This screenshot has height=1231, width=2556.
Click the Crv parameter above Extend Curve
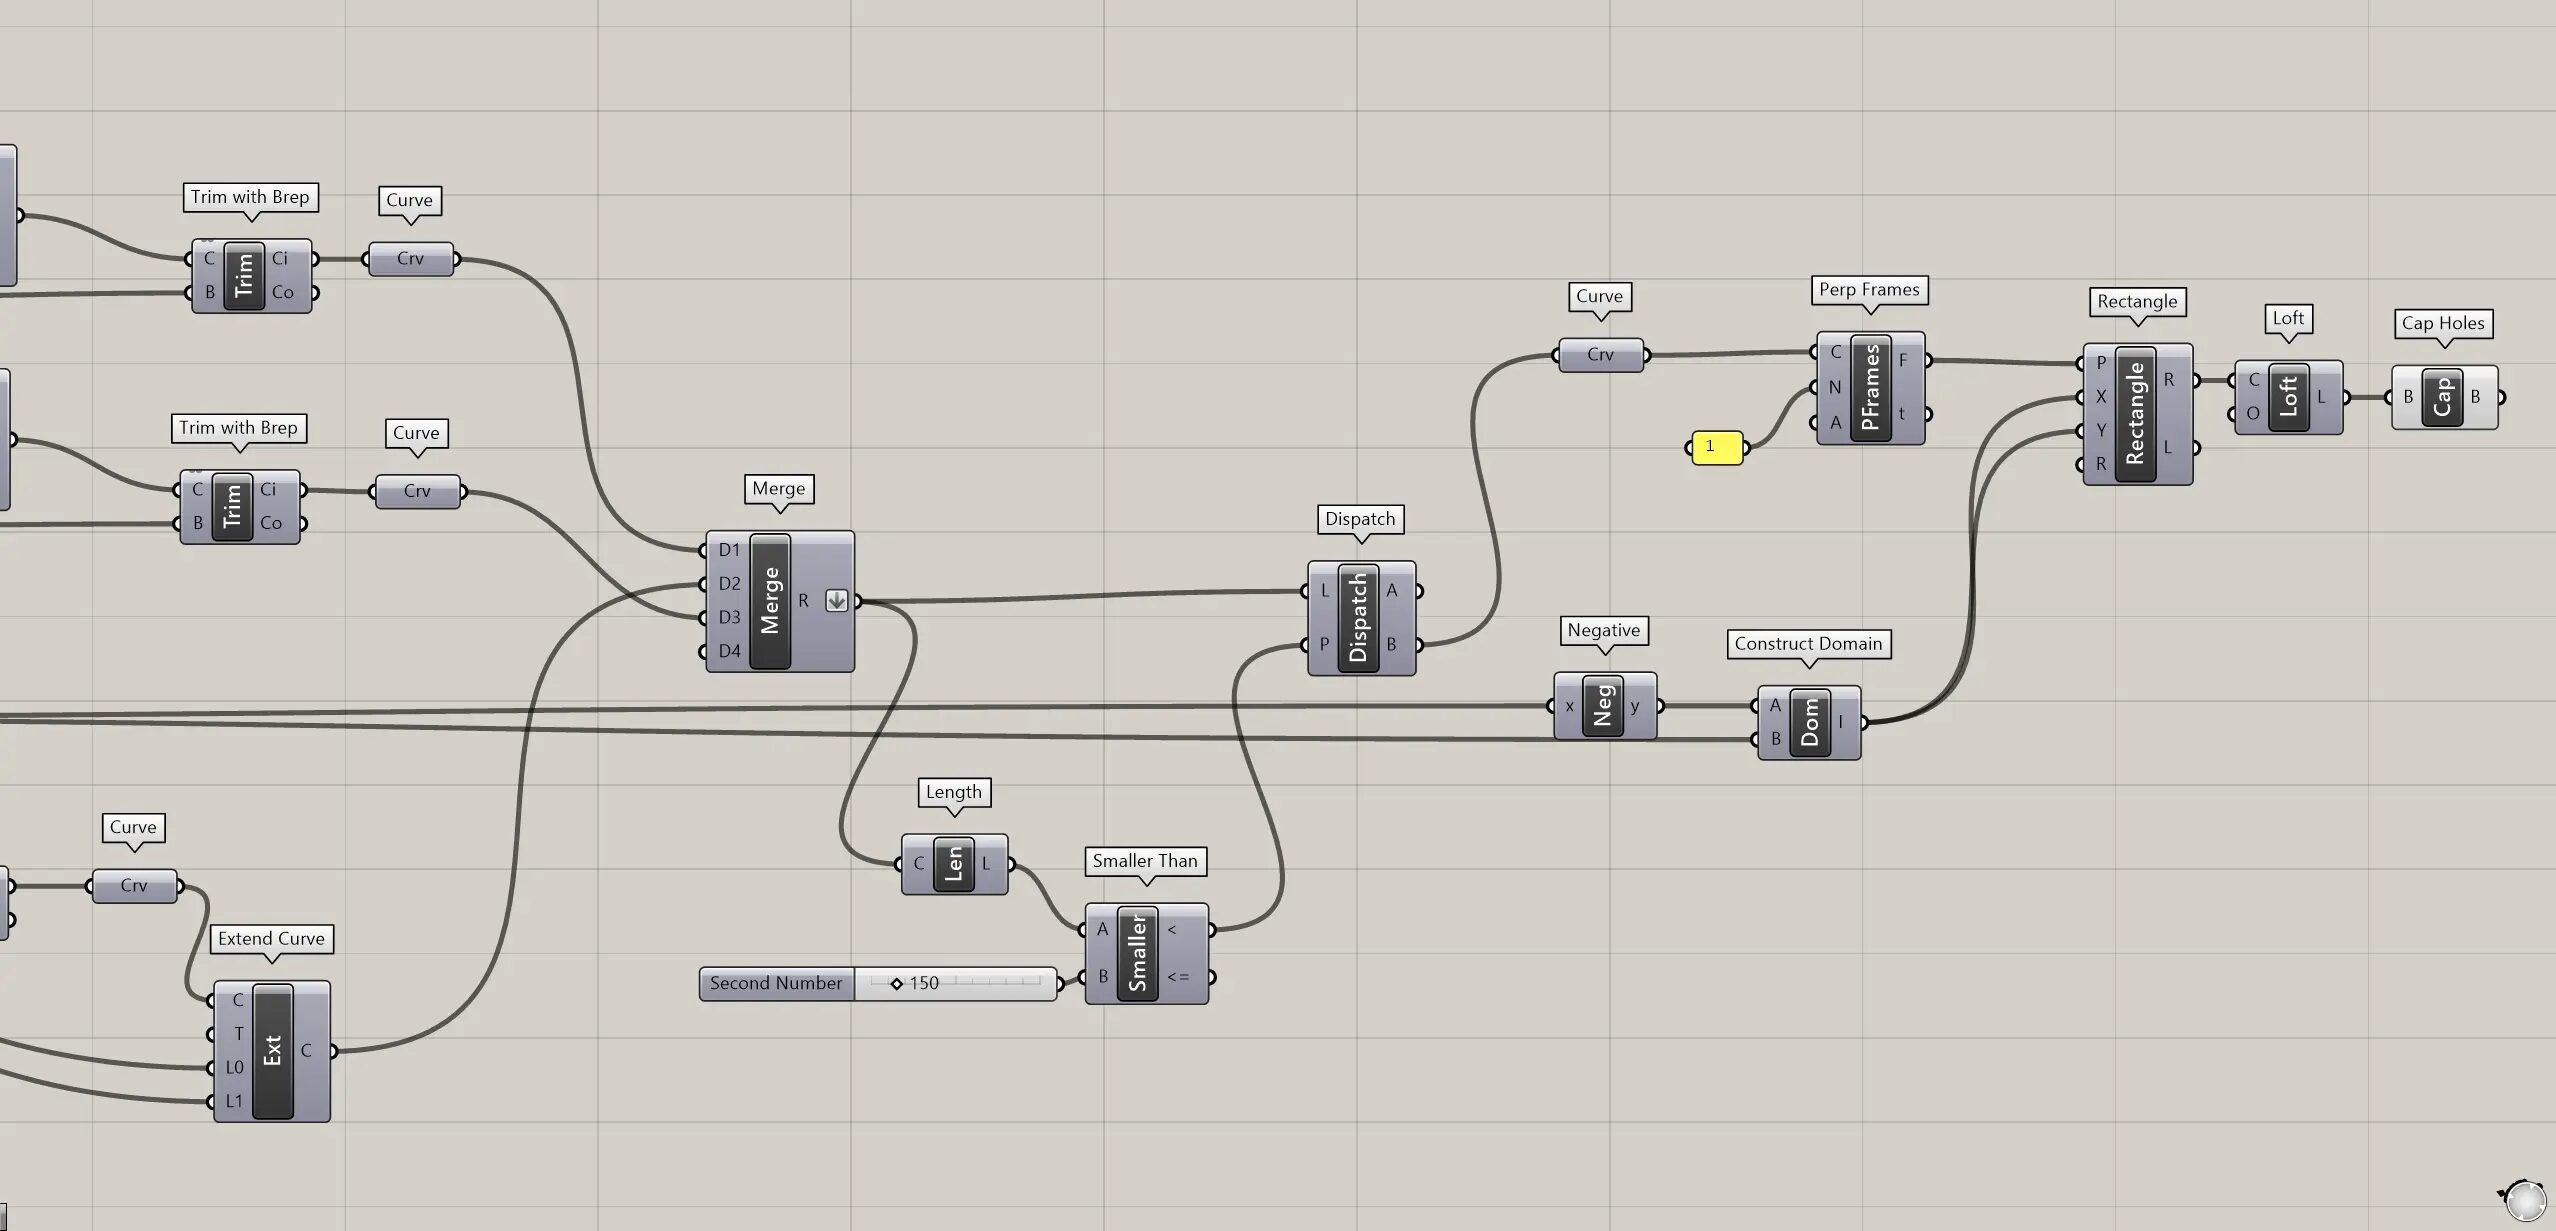coord(134,886)
